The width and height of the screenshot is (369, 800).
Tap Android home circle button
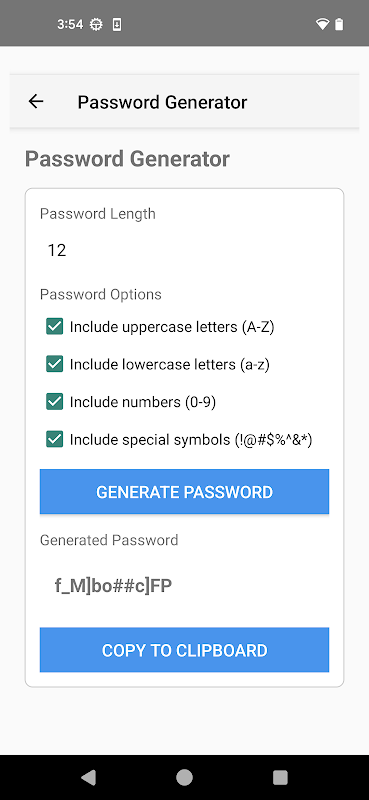tap(184, 777)
